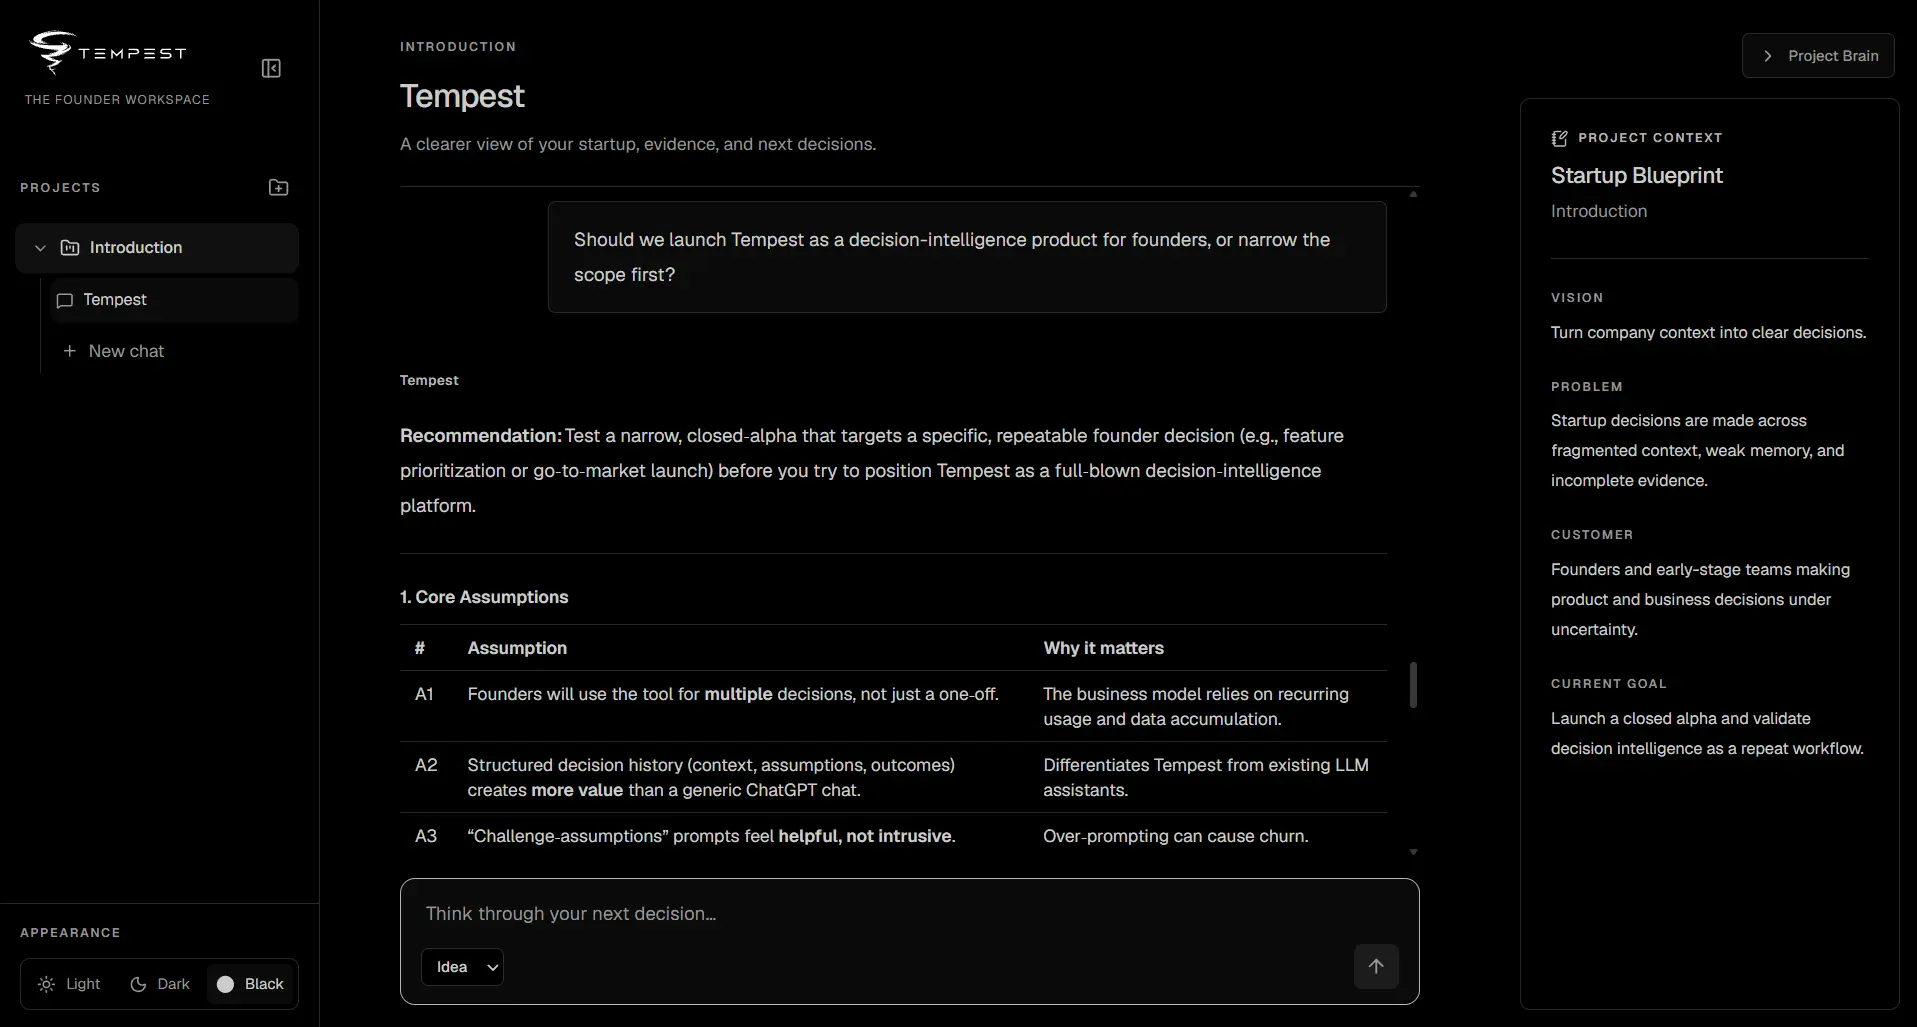Screen dimensions: 1917x1027
Task: Click the chat scrollbar thumb
Action: [1413, 685]
